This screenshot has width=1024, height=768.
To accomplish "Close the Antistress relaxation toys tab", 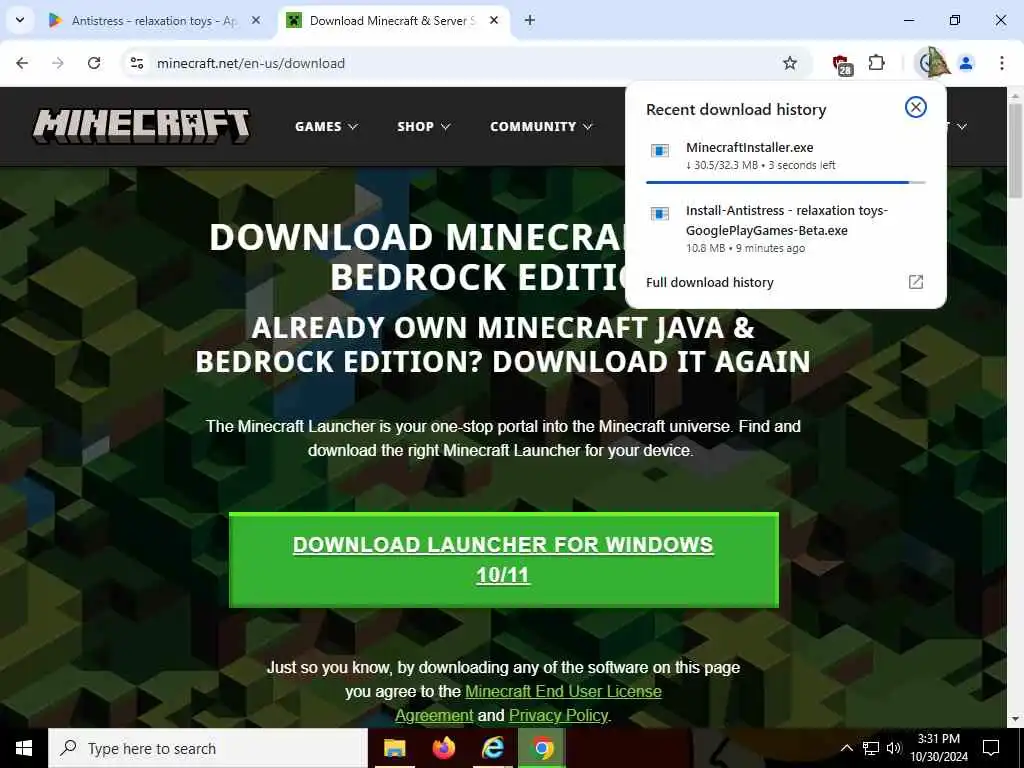I will (x=256, y=20).
